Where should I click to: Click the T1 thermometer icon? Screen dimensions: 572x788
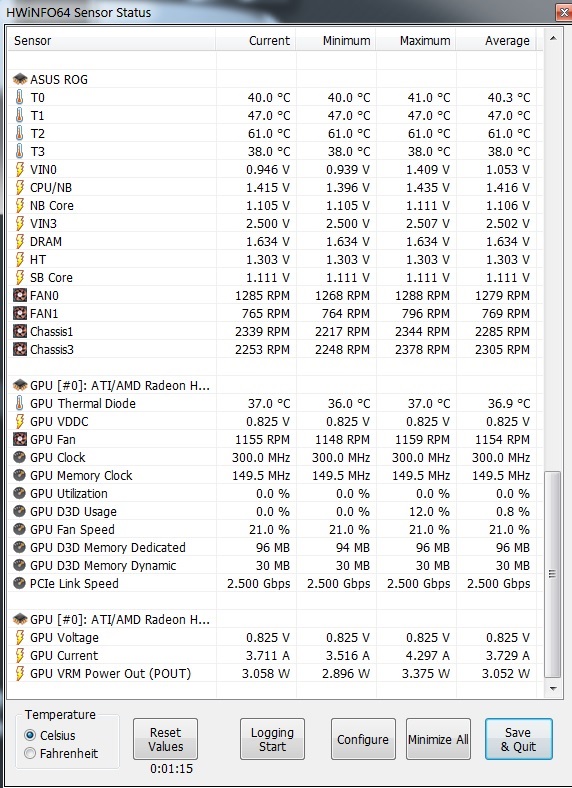pos(20,116)
